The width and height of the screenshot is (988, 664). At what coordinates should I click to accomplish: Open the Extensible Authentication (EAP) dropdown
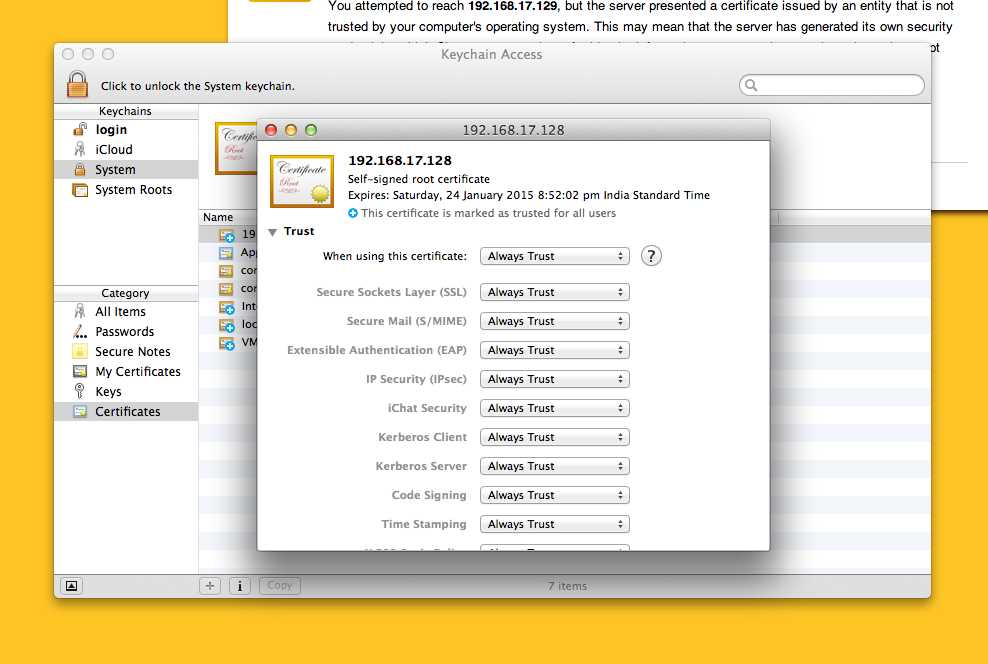(554, 350)
